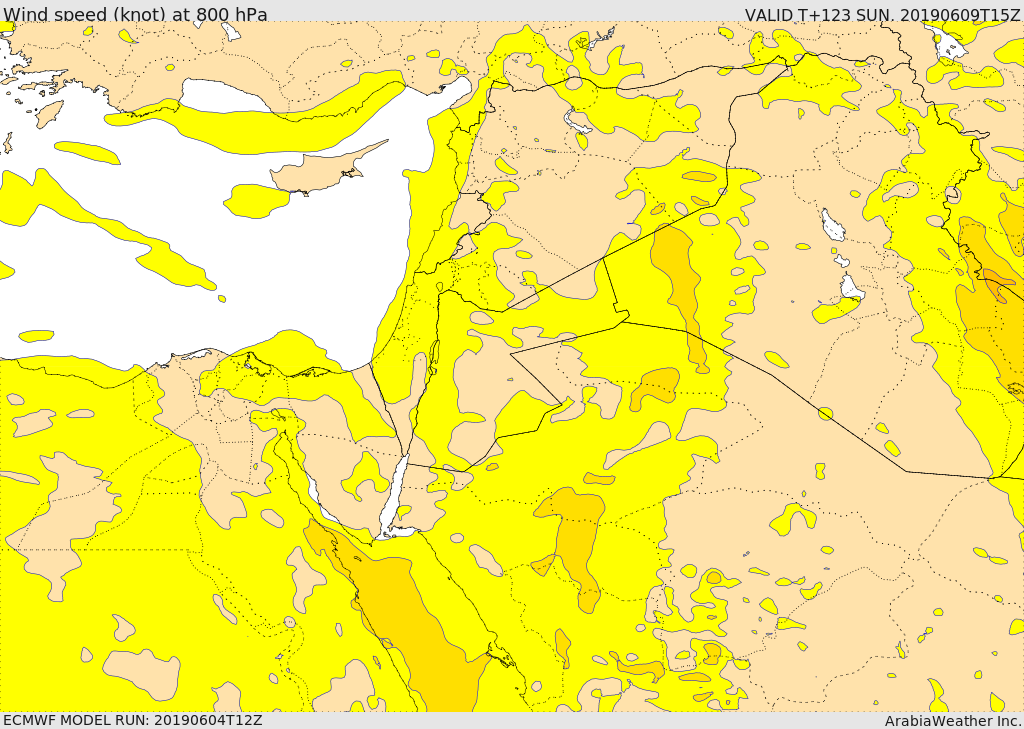Click the 'VALID T+123 SUN. 20190609T15Z' label
The height and width of the screenshot is (729, 1024).
(x=882, y=14)
